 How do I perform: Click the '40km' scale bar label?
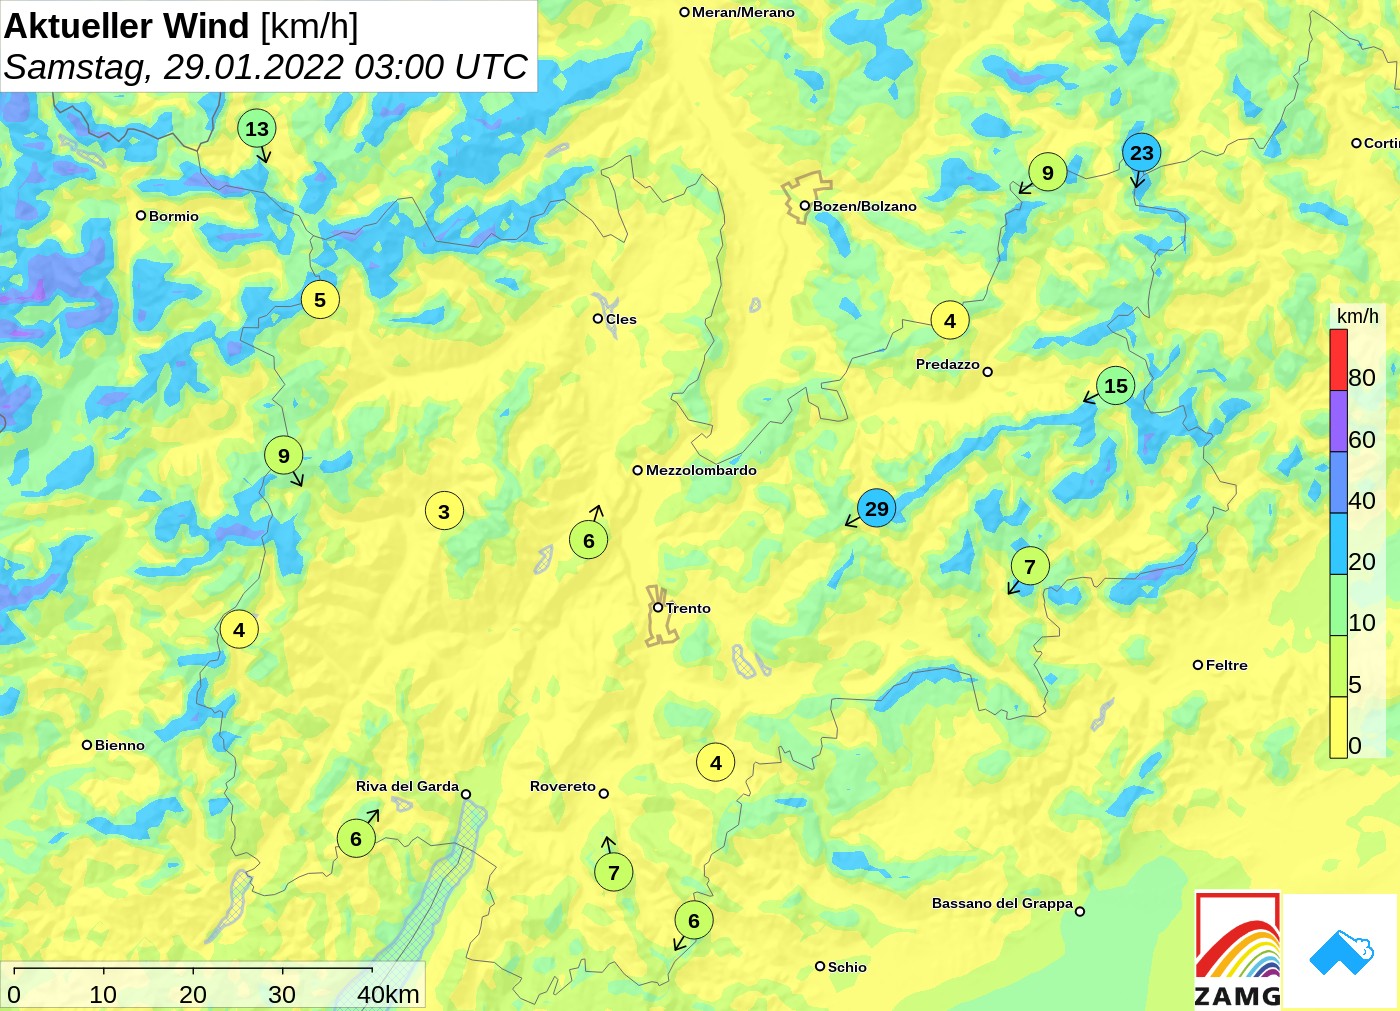(x=388, y=994)
